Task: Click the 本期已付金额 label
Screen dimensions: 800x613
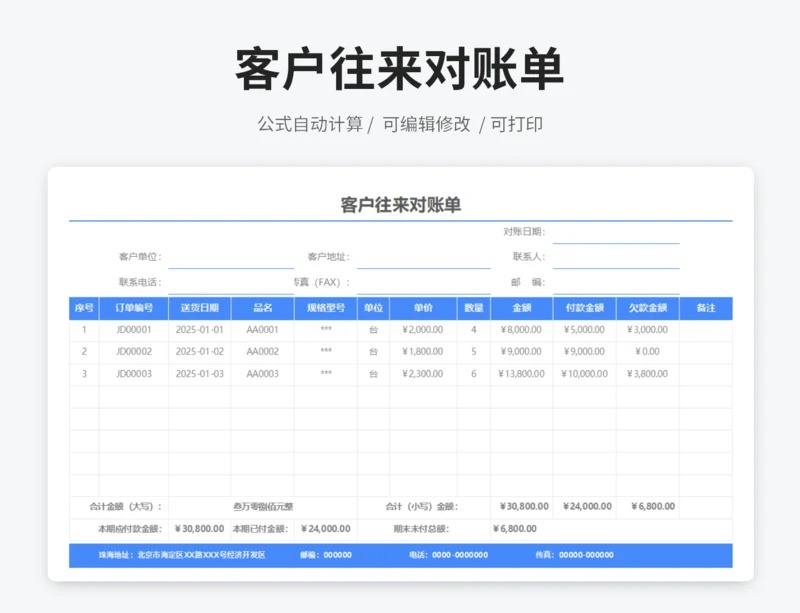Action: tap(261, 529)
